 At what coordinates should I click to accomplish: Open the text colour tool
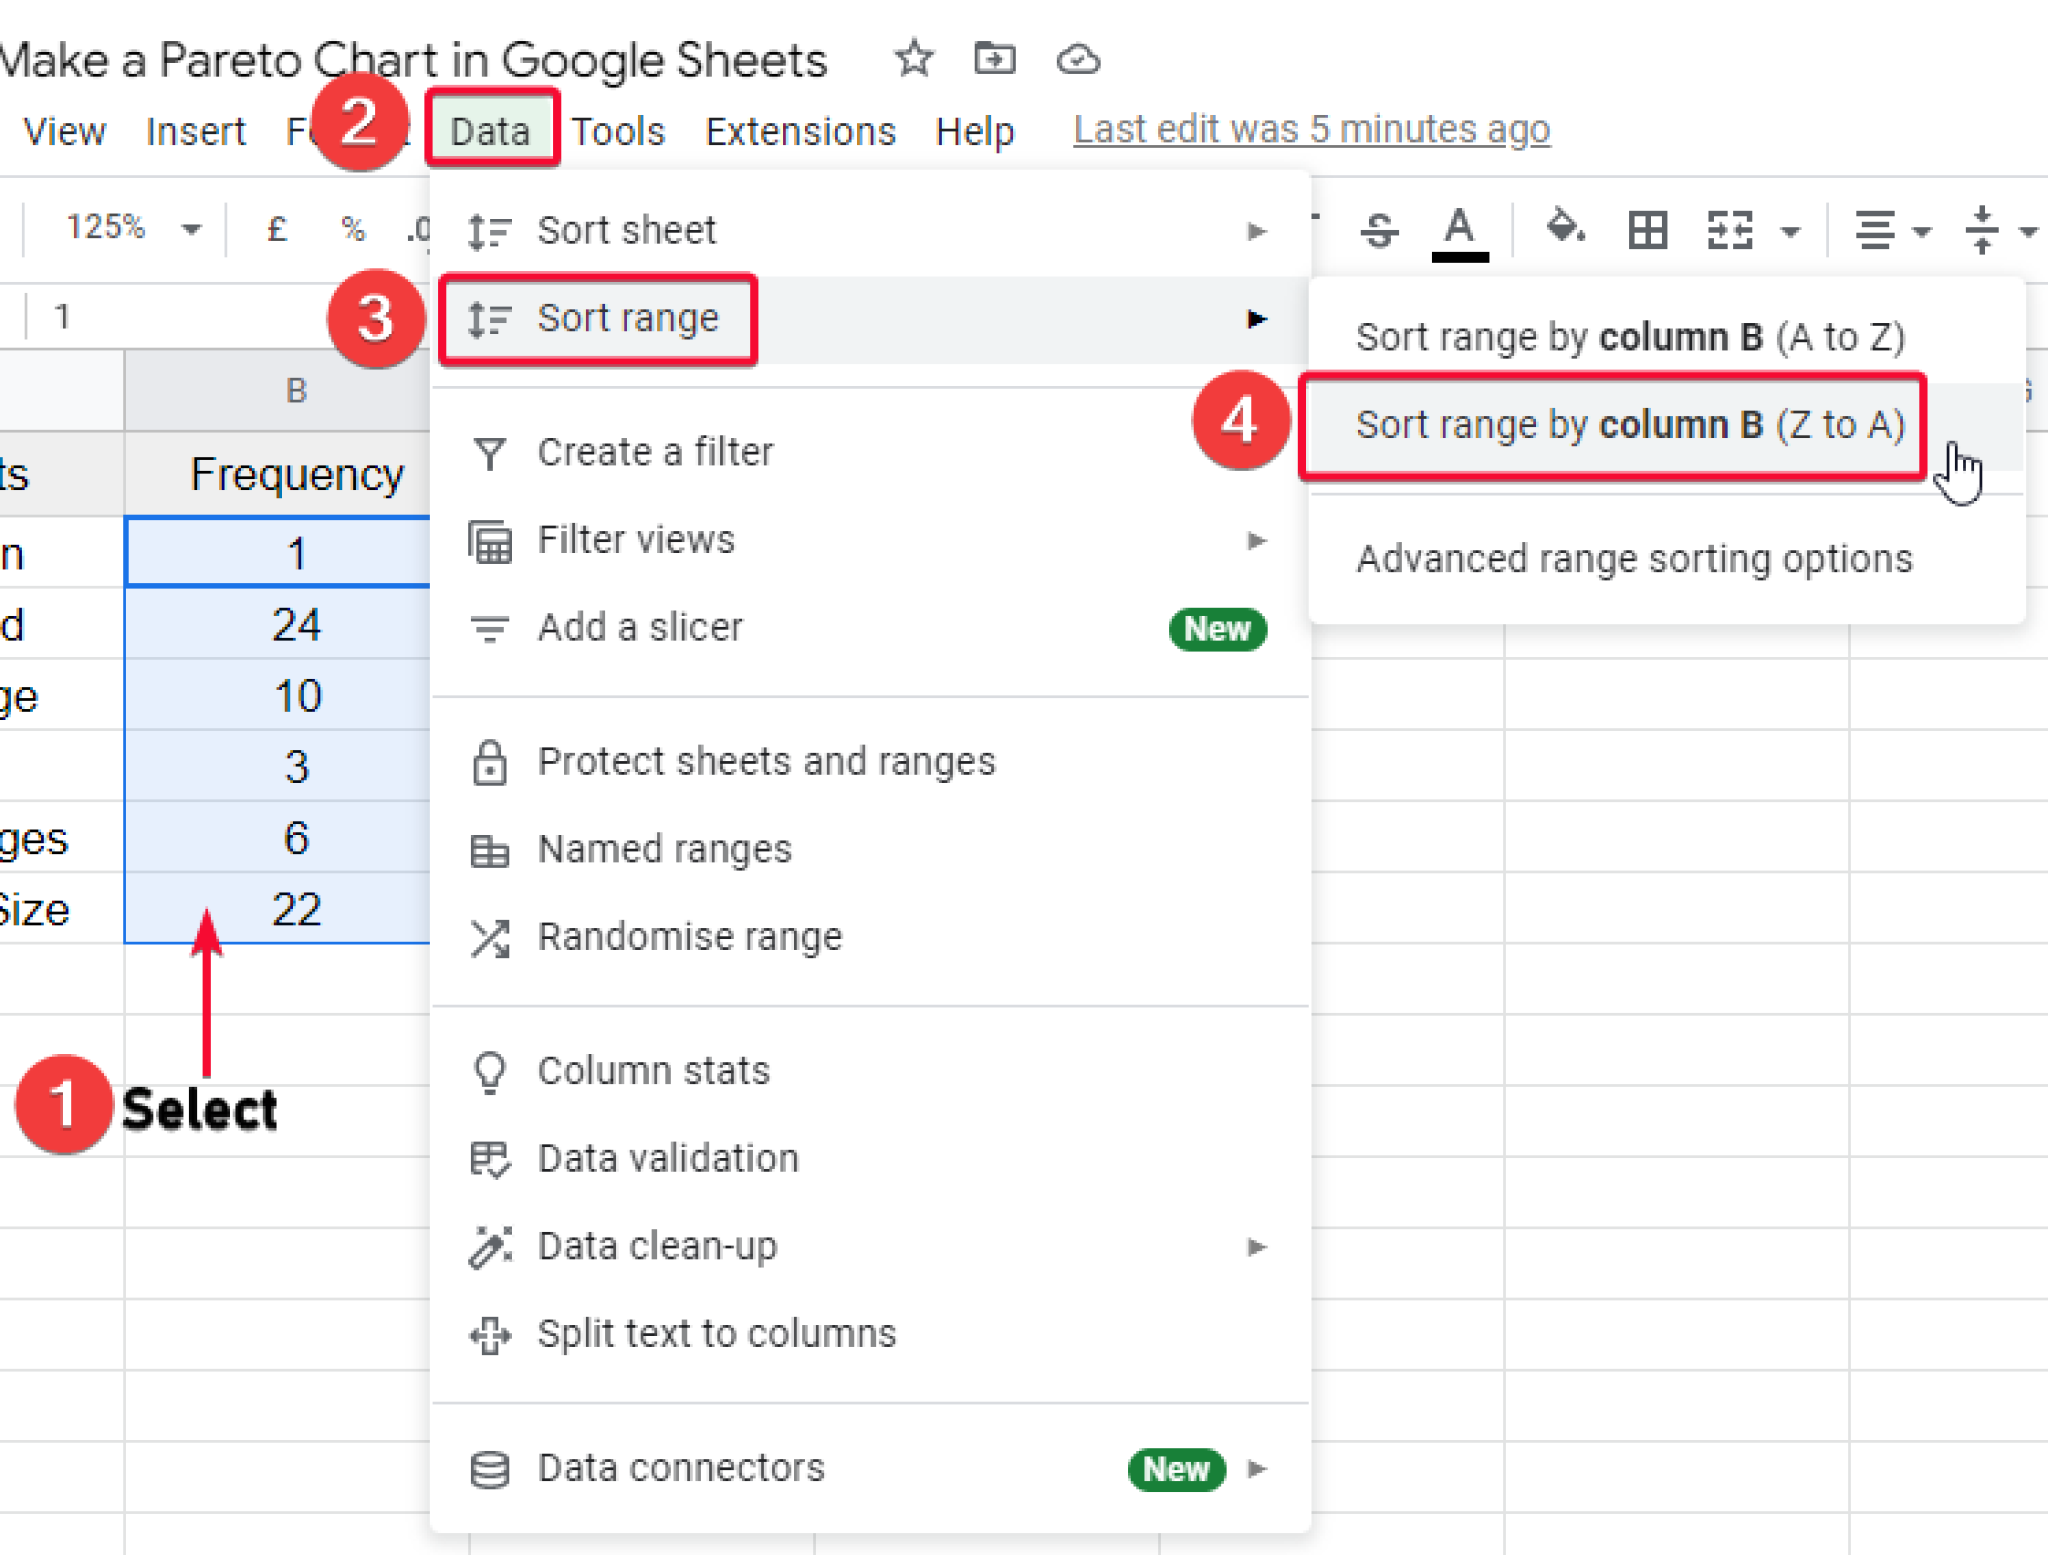click(x=1460, y=232)
